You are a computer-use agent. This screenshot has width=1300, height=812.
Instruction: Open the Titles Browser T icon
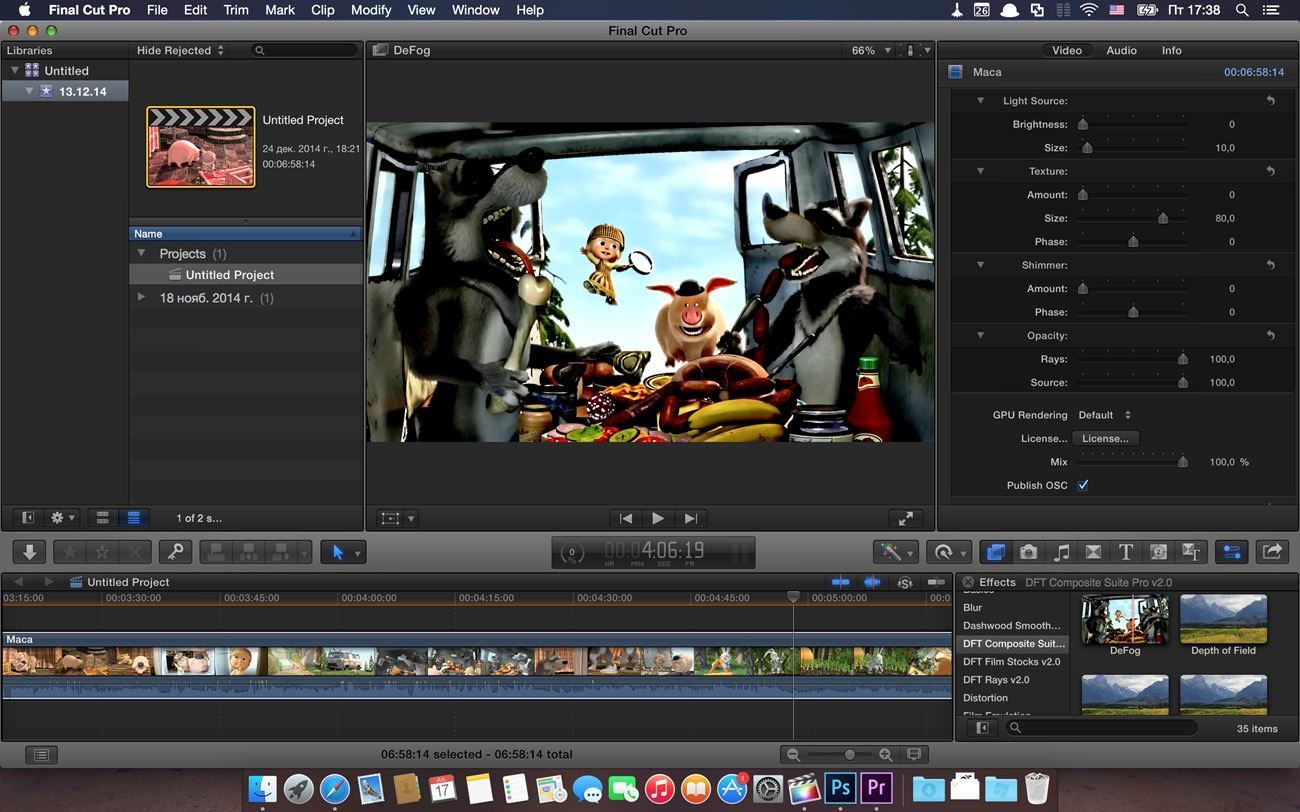(1126, 552)
